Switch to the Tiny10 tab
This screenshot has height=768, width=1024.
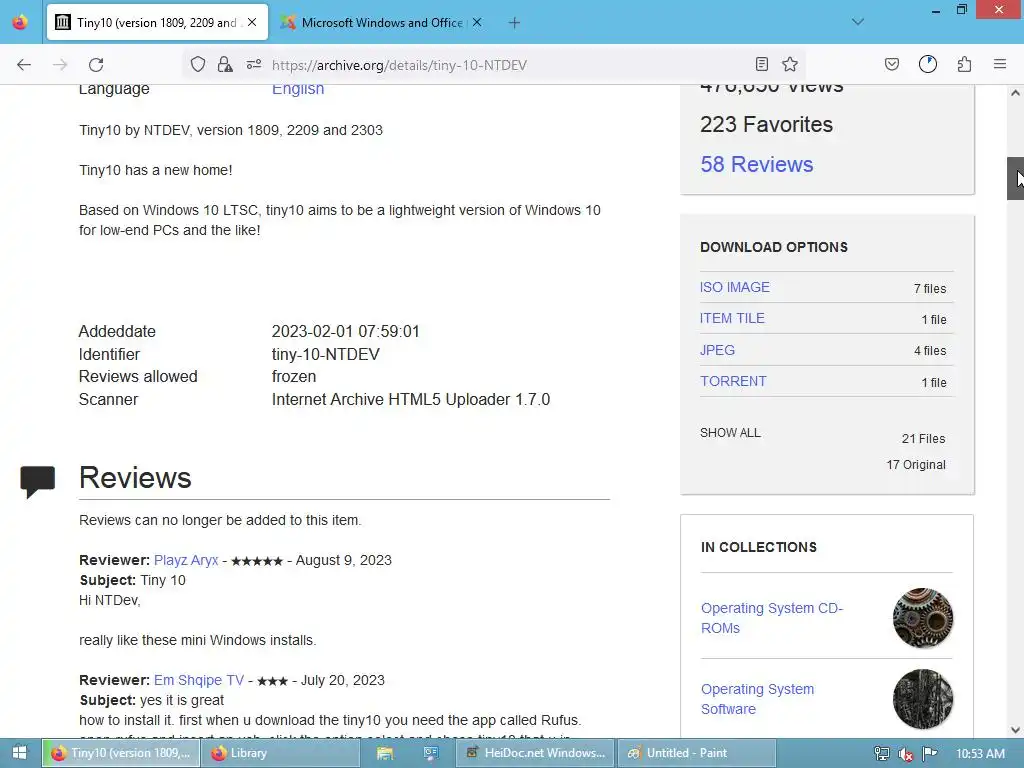pyautogui.click(x=157, y=22)
